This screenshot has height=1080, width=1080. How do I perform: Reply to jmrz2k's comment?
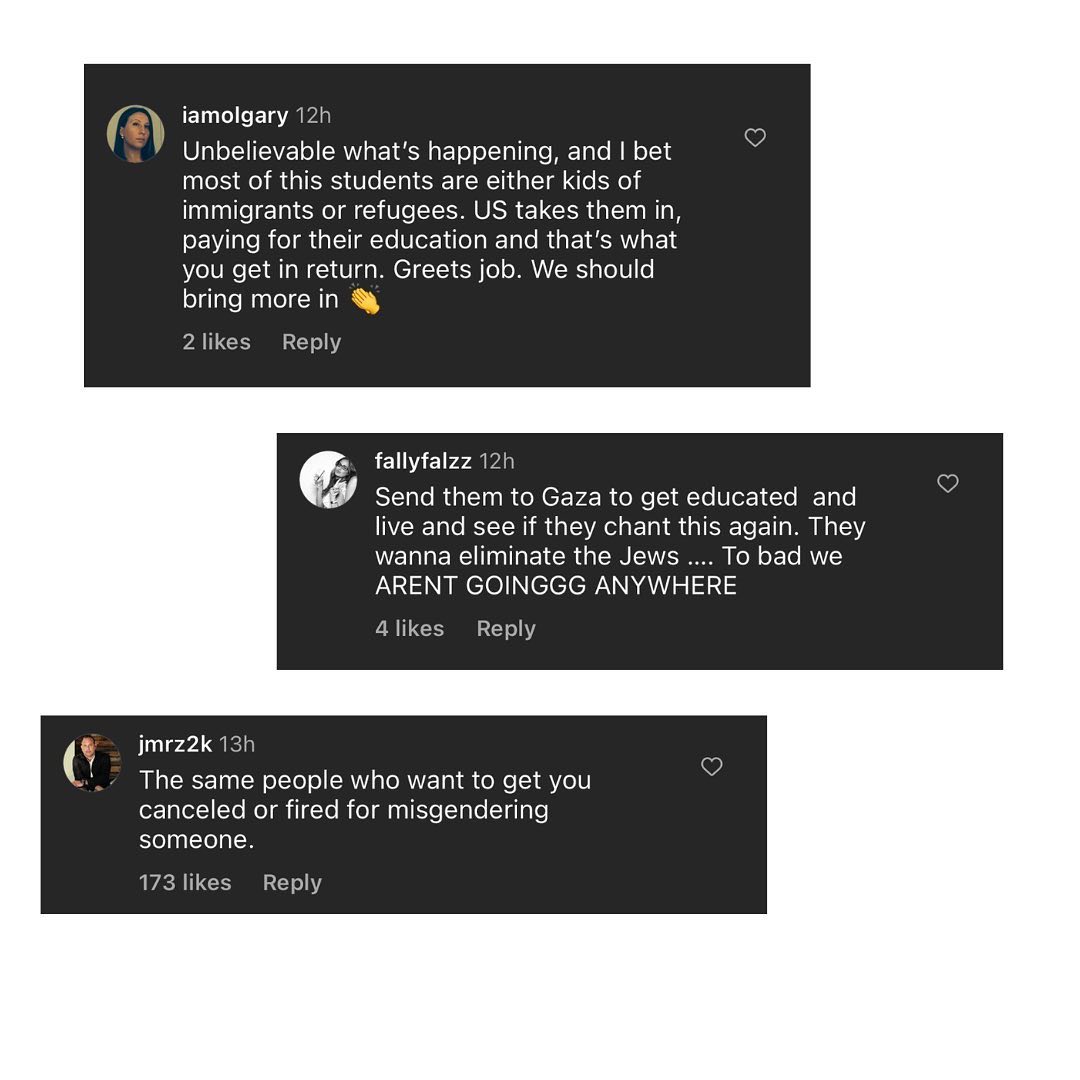click(292, 883)
